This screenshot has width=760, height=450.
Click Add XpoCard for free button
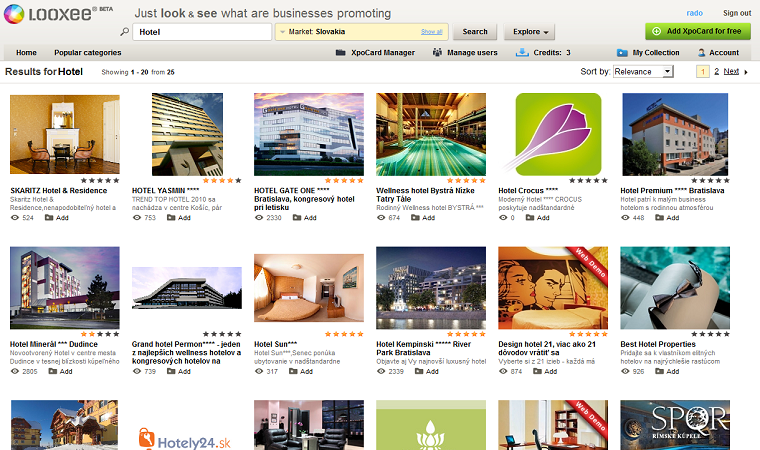pos(697,32)
